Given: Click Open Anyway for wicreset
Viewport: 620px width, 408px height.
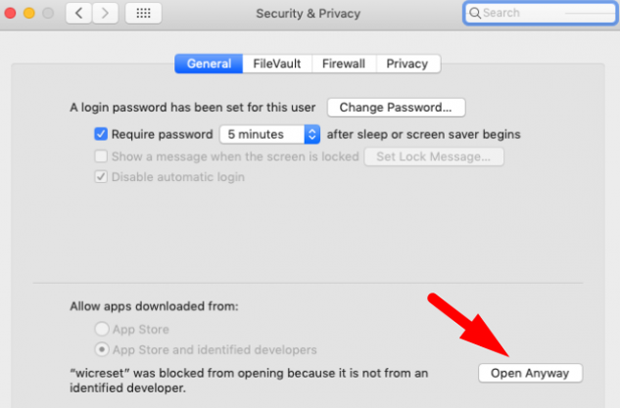Looking at the screenshot, I should (x=530, y=373).
